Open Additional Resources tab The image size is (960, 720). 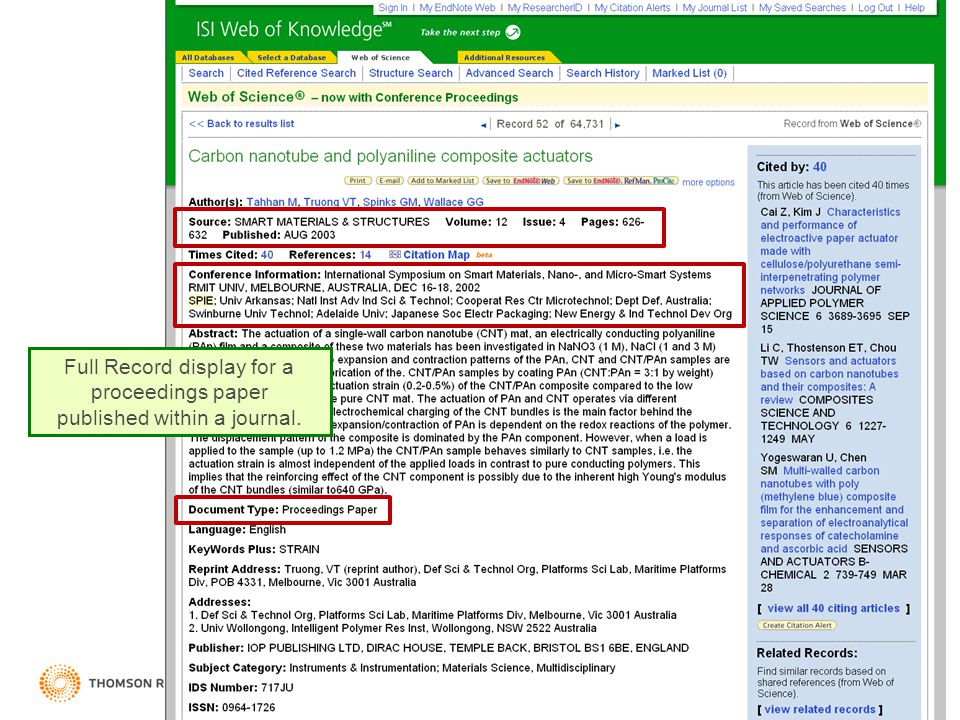tap(504, 58)
